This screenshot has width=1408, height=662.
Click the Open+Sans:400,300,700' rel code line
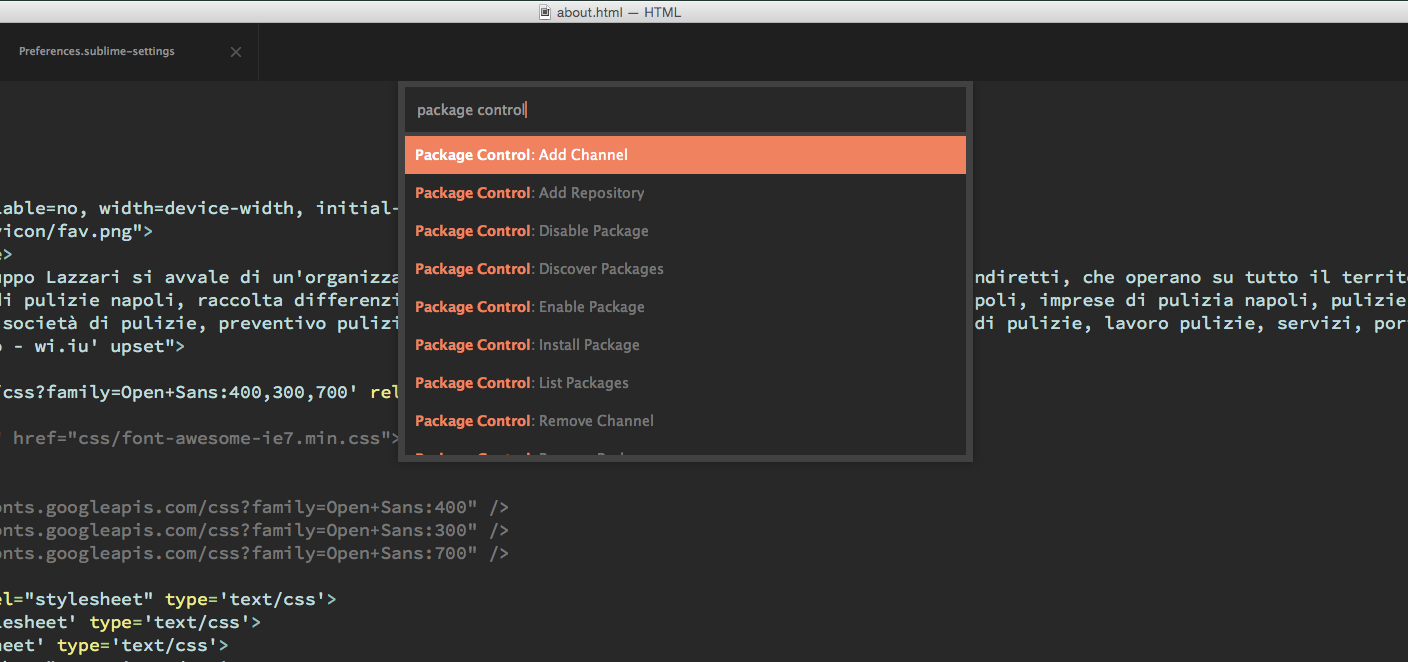click(199, 392)
